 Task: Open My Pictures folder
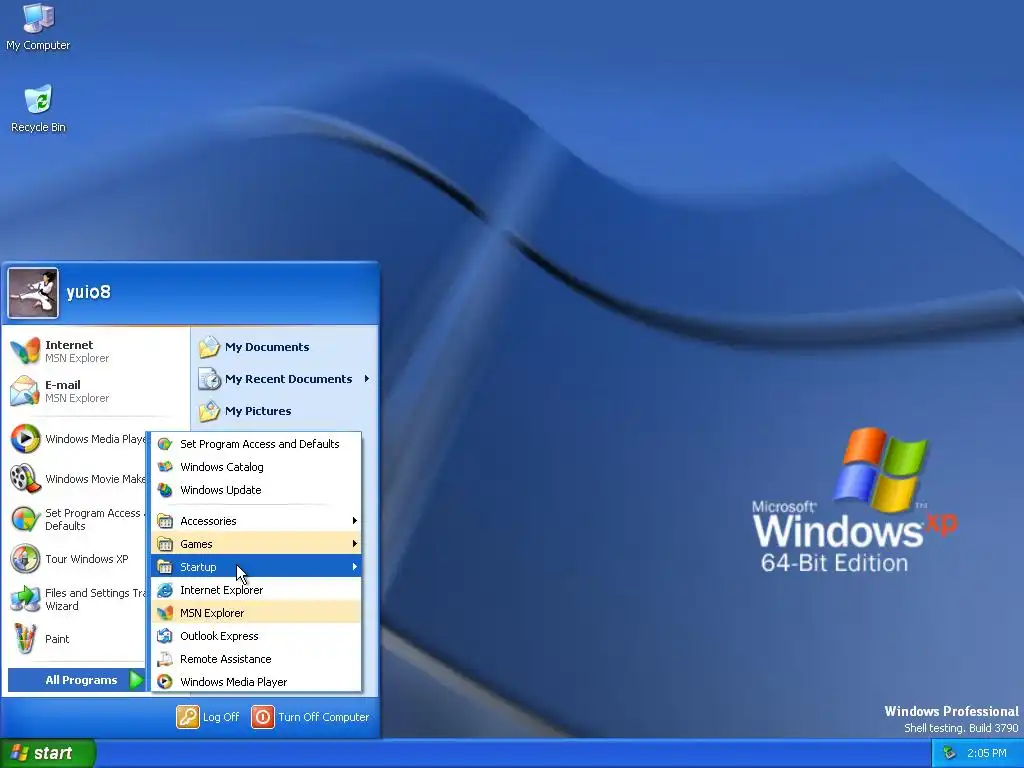tap(284, 411)
